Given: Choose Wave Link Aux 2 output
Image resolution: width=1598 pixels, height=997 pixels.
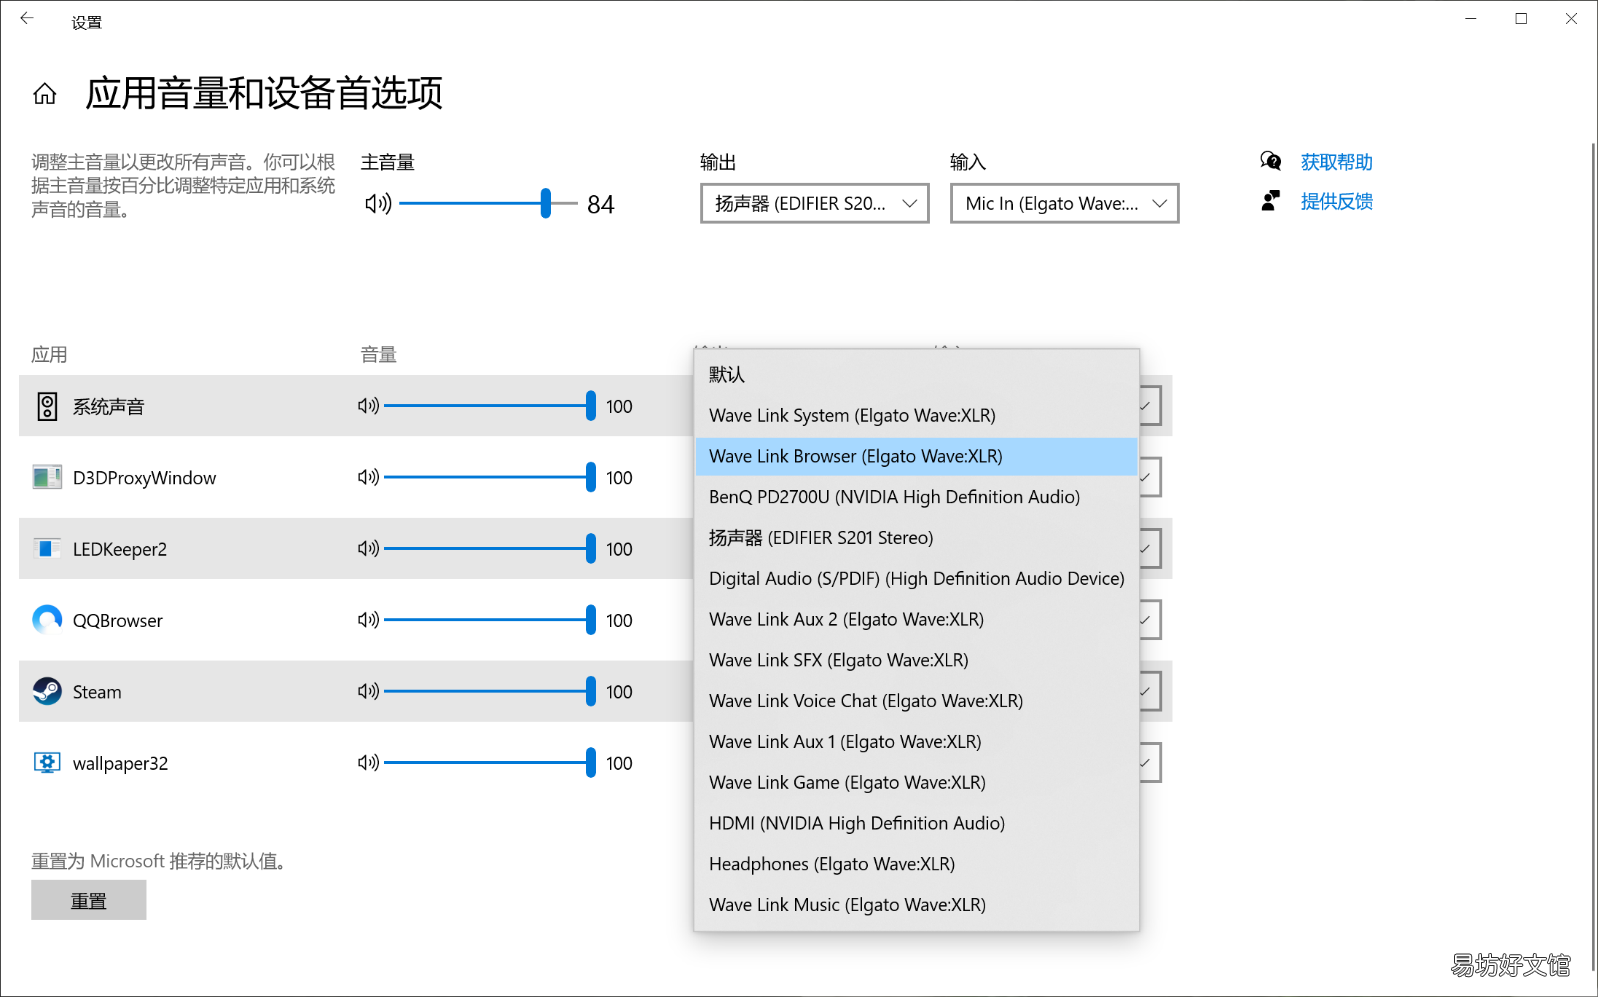Looking at the screenshot, I should [x=916, y=619].
